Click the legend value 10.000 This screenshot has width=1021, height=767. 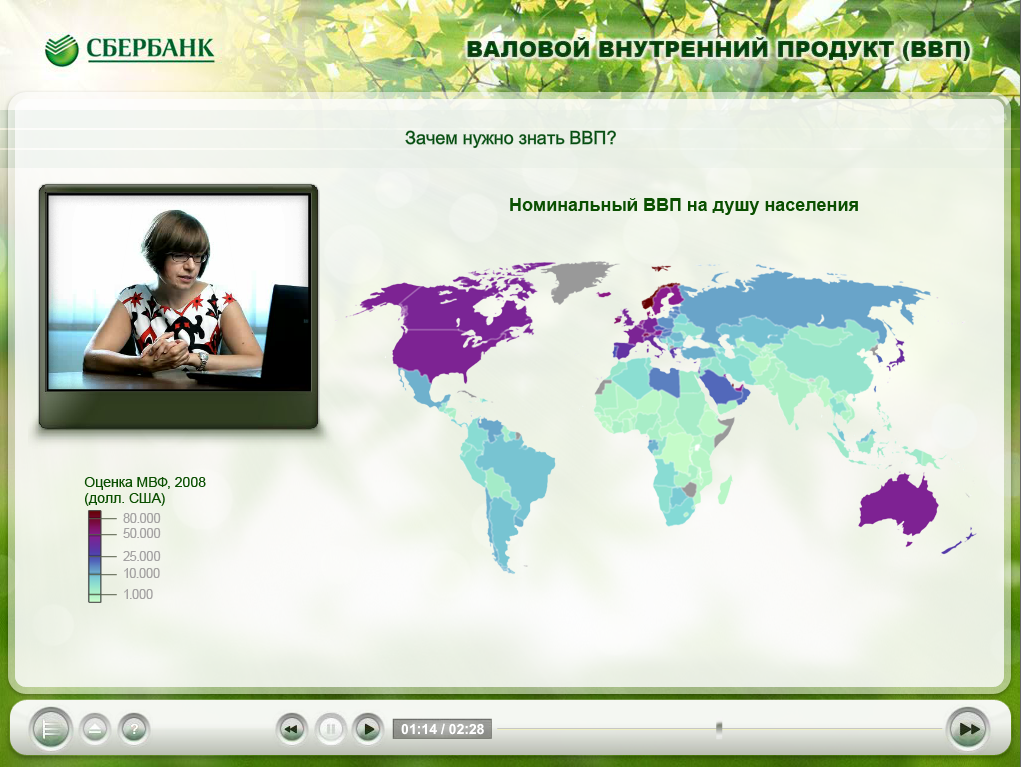pos(141,573)
